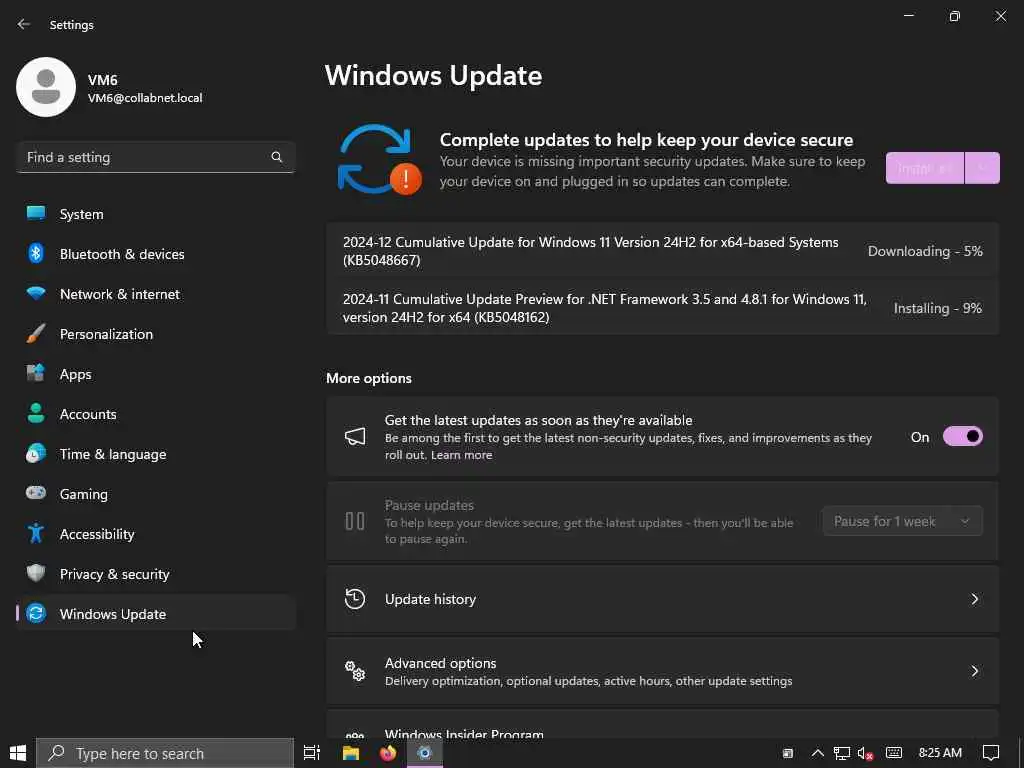Show hidden system tray icons
The height and width of the screenshot is (768, 1024).
pos(817,753)
